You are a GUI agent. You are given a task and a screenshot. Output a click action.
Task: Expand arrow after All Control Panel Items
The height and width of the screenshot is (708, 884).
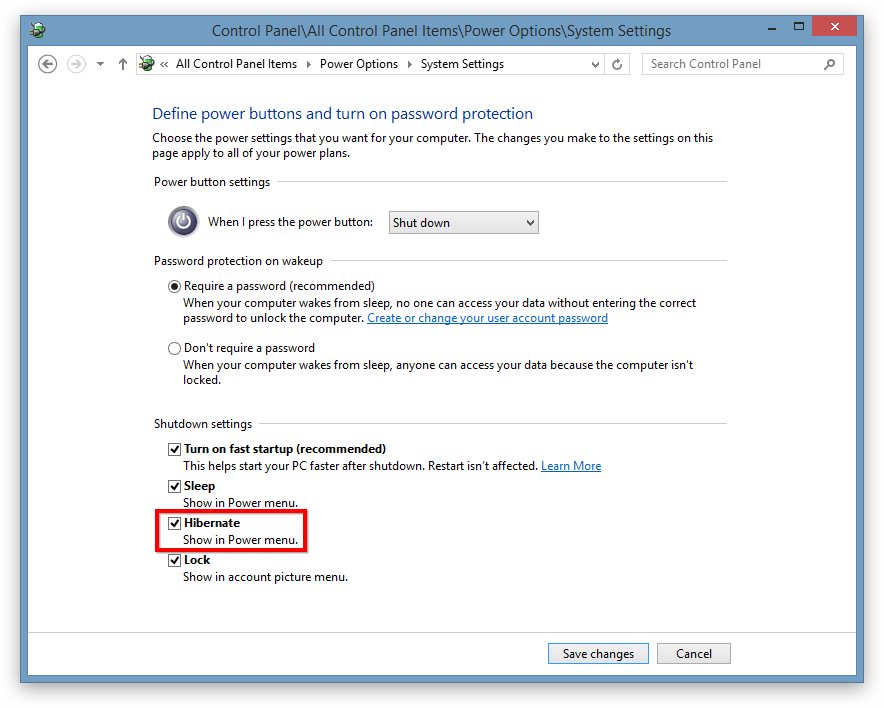point(308,65)
